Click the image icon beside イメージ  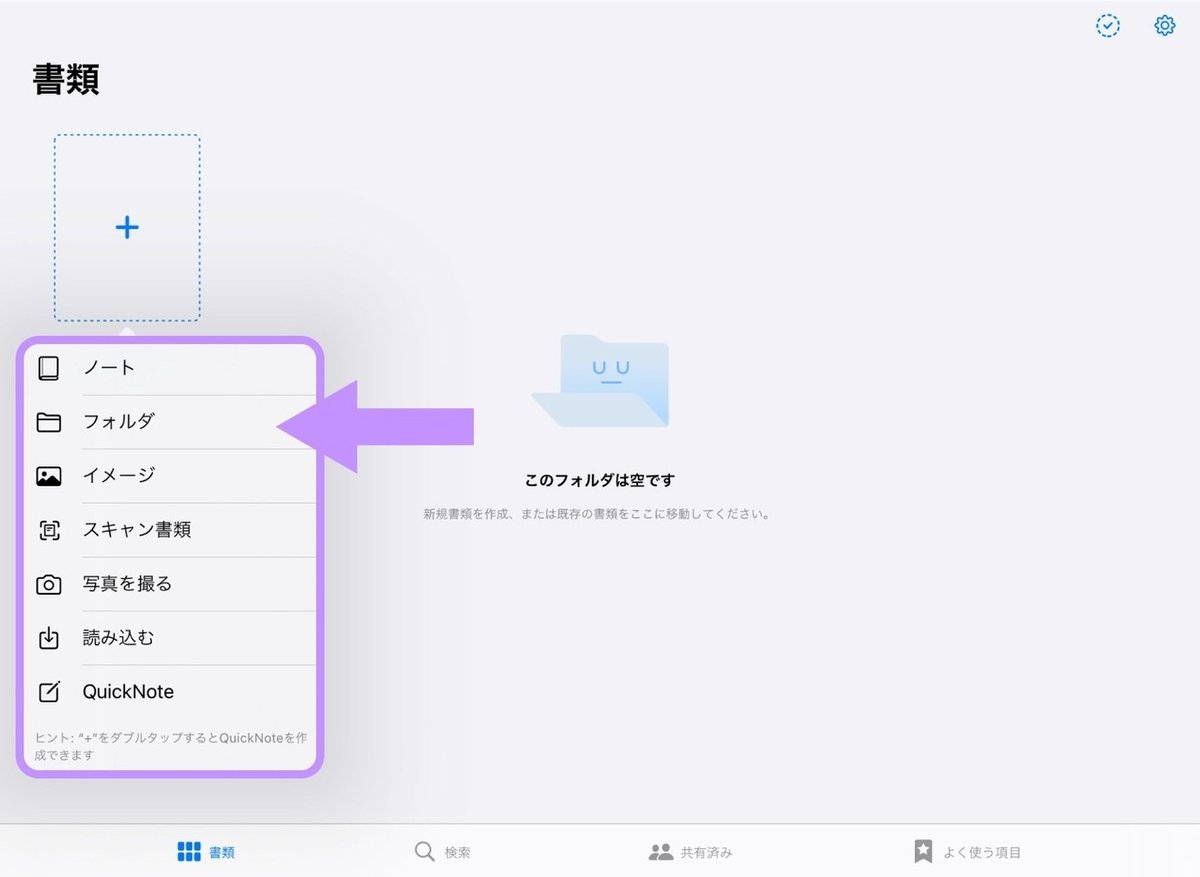coord(48,475)
